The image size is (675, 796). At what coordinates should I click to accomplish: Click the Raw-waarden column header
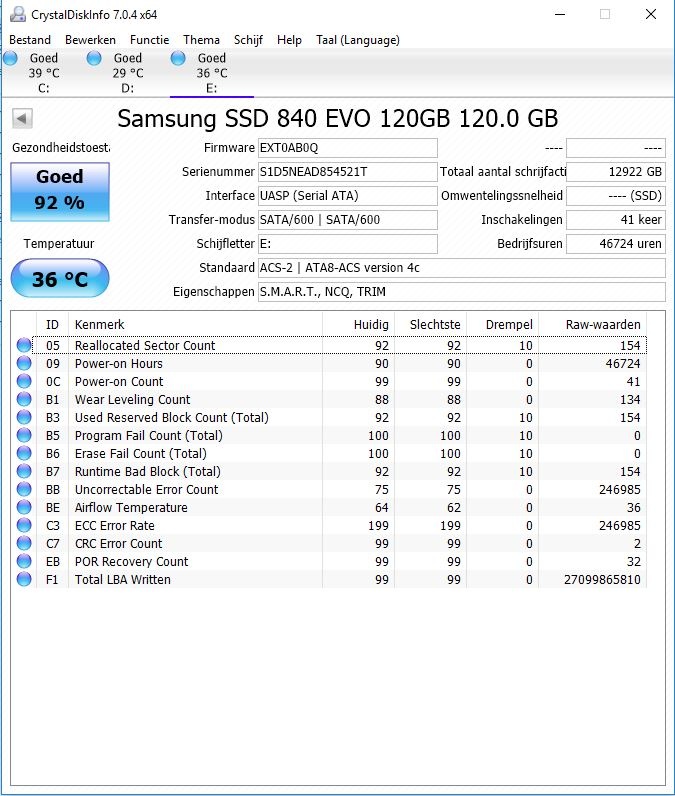coord(592,324)
